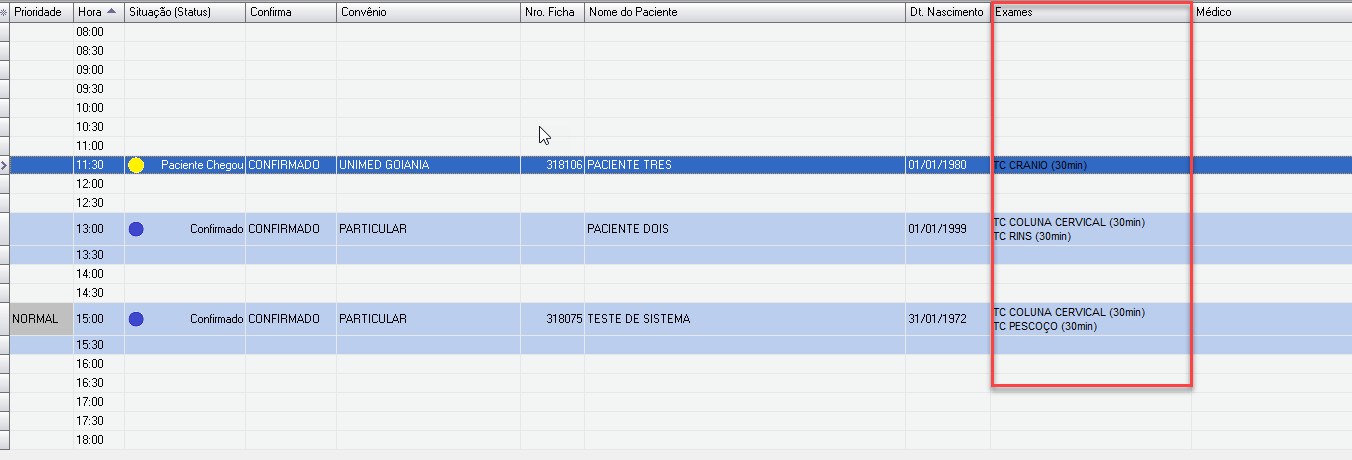Select the TESTE DE SISTEMA patient cell
This screenshot has width=1352, height=460.
[x=639, y=319]
